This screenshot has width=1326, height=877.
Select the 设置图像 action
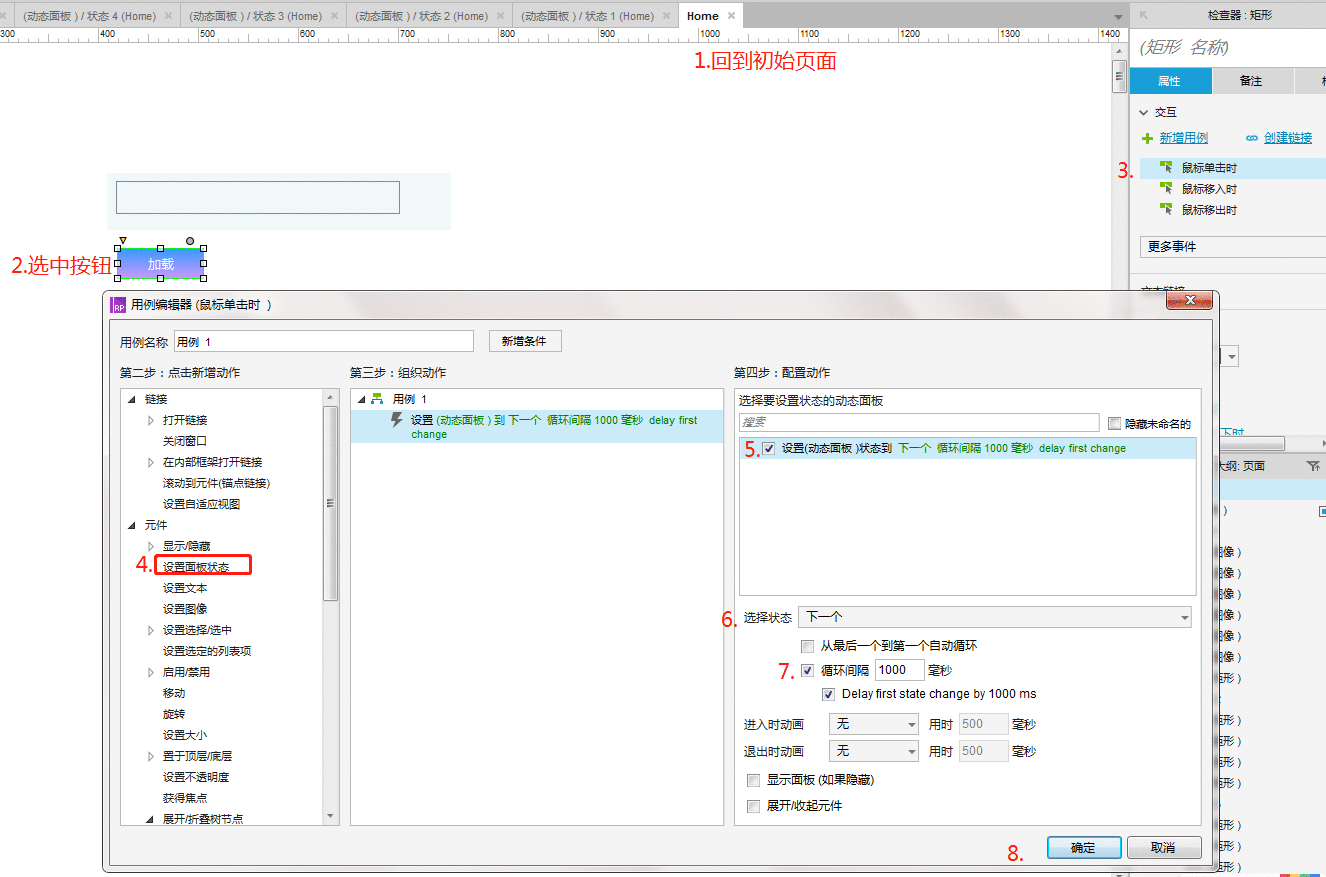click(185, 609)
